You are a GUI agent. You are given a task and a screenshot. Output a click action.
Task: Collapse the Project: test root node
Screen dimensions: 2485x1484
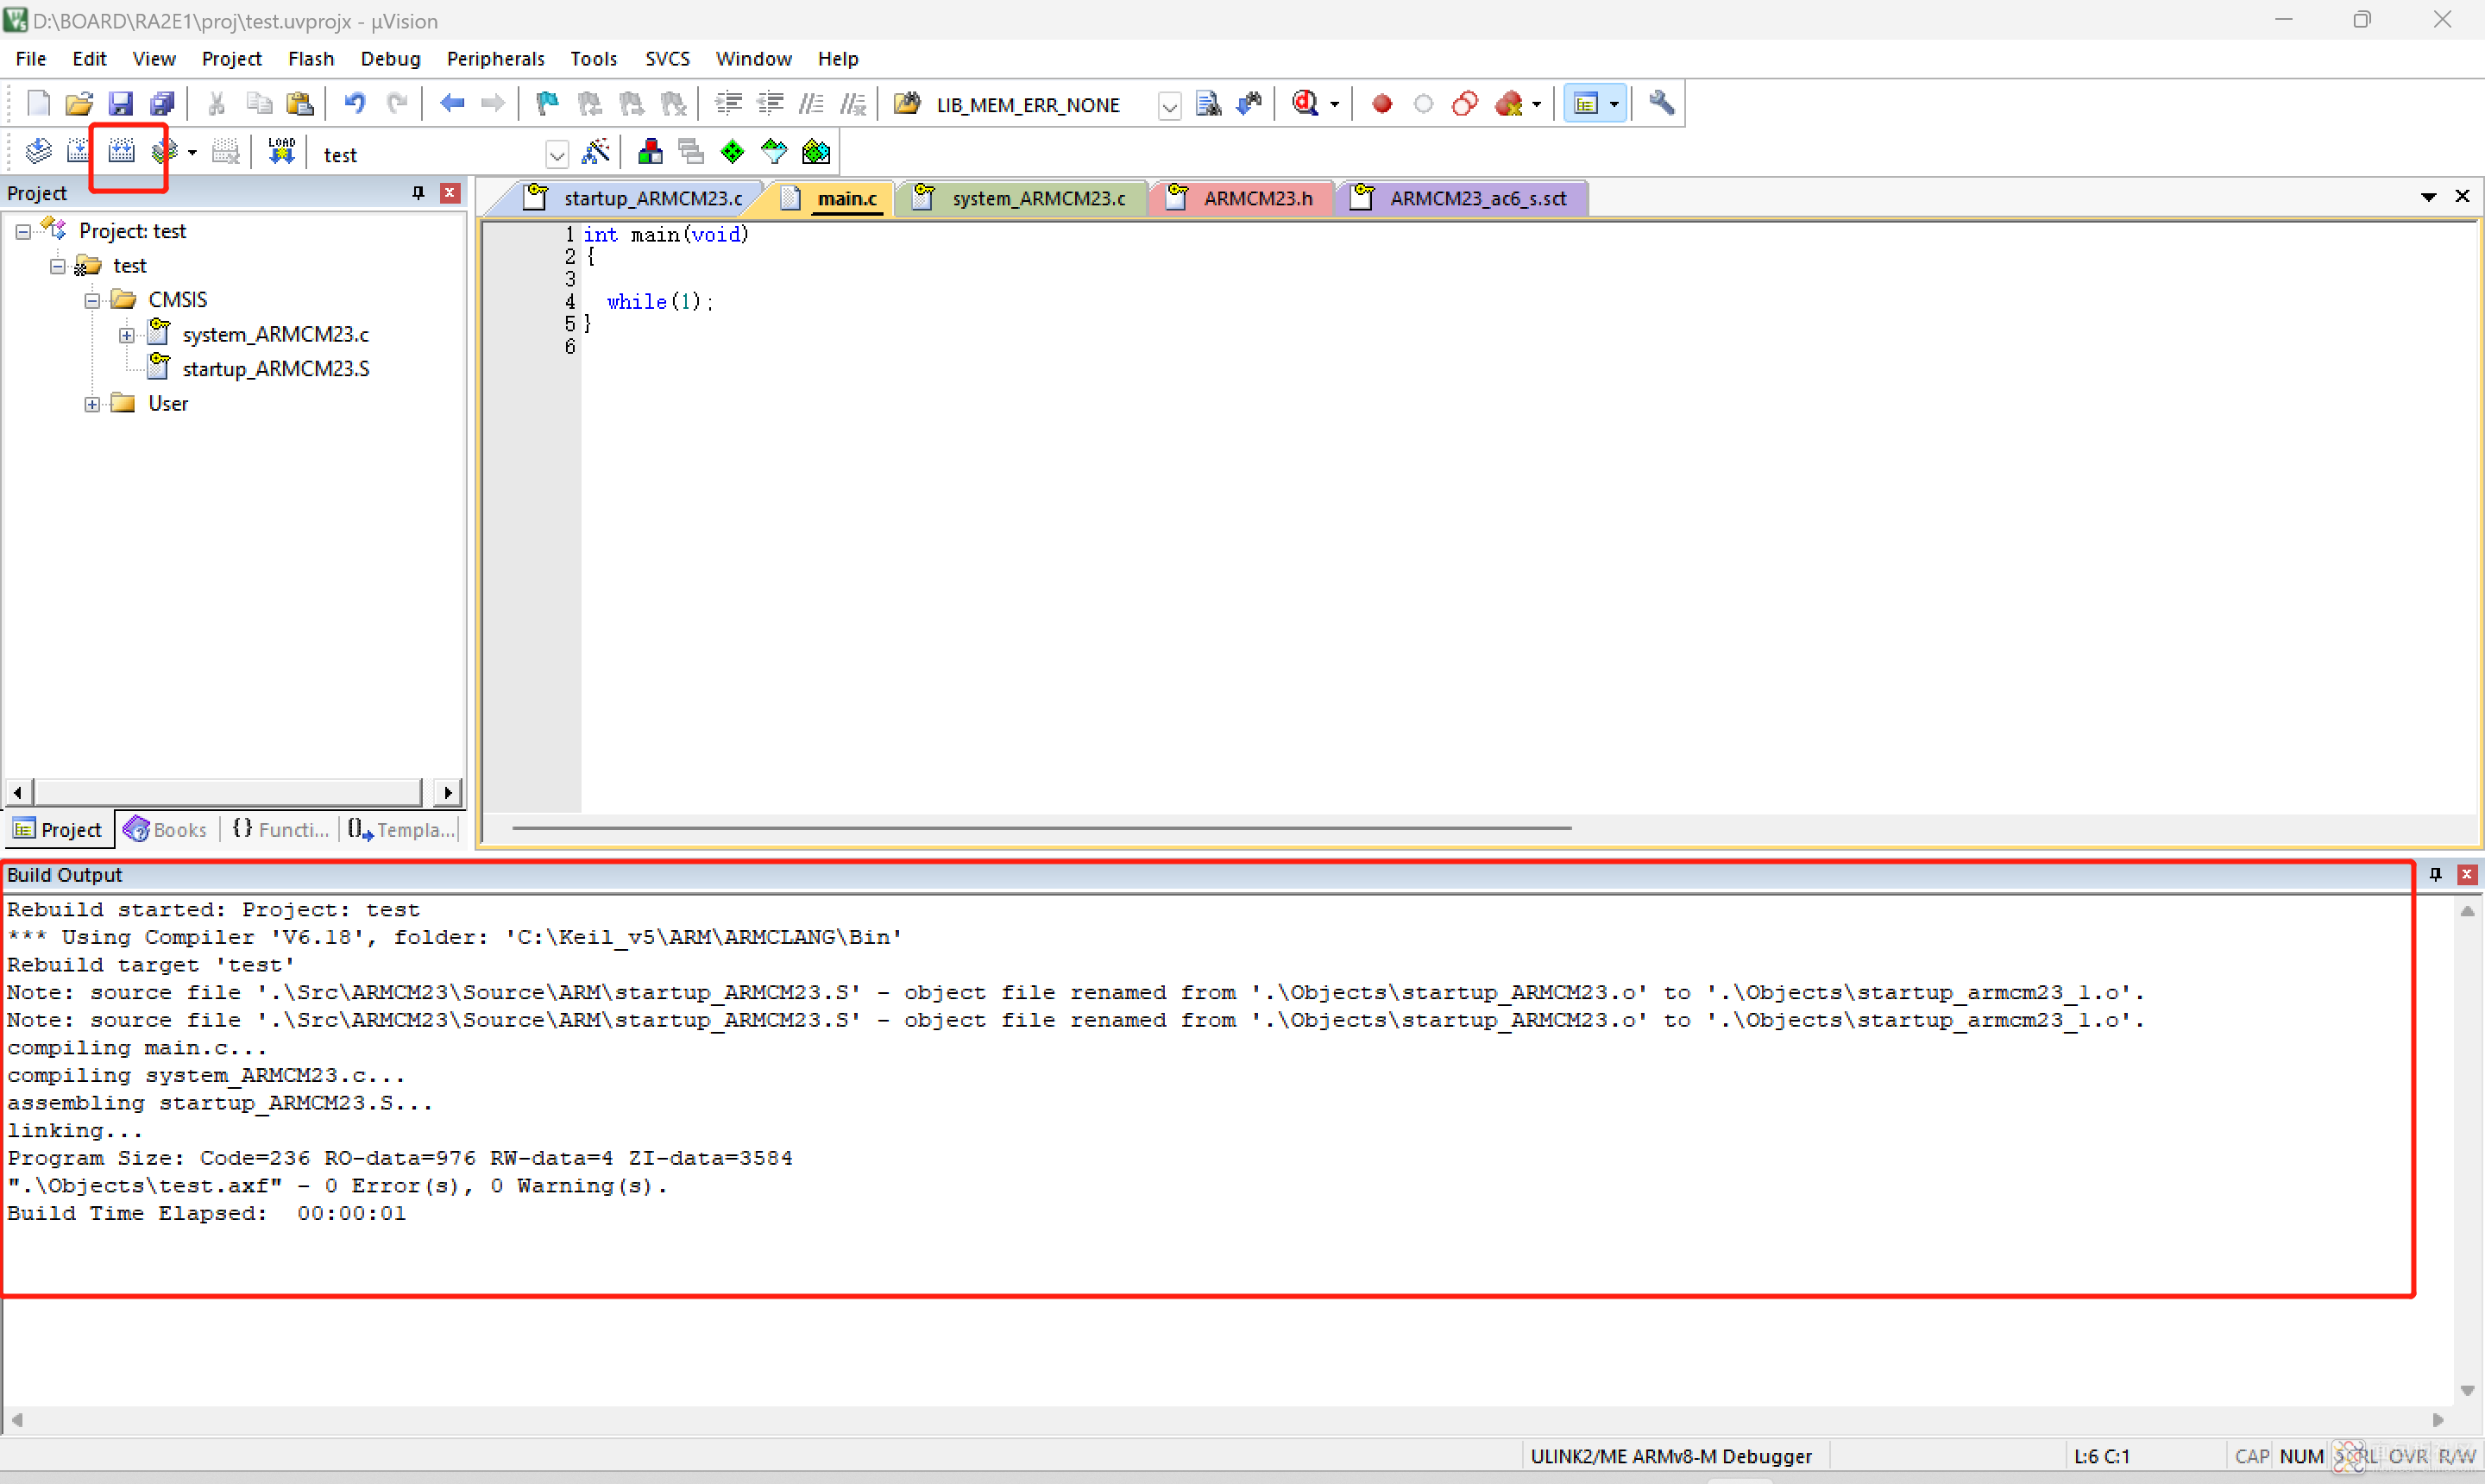click(23, 232)
